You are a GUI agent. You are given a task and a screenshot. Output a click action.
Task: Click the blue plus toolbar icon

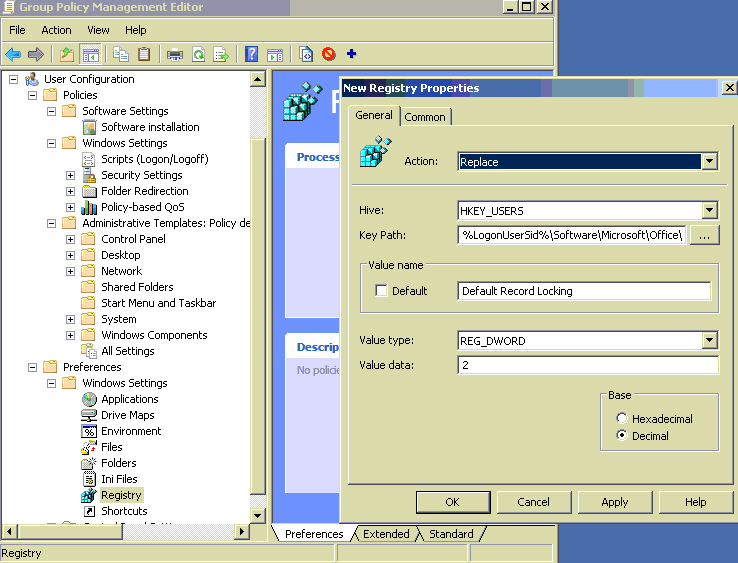pyautogui.click(x=351, y=54)
